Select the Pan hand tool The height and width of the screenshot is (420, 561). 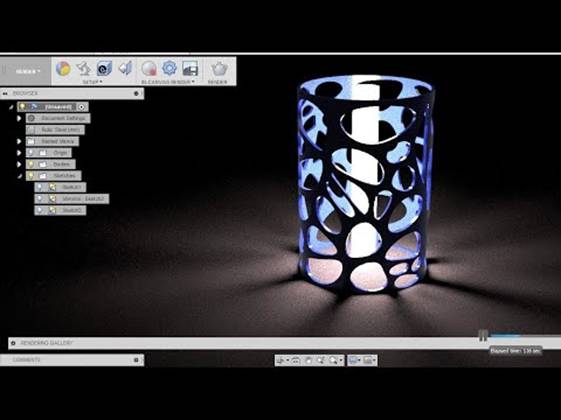(308, 360)
